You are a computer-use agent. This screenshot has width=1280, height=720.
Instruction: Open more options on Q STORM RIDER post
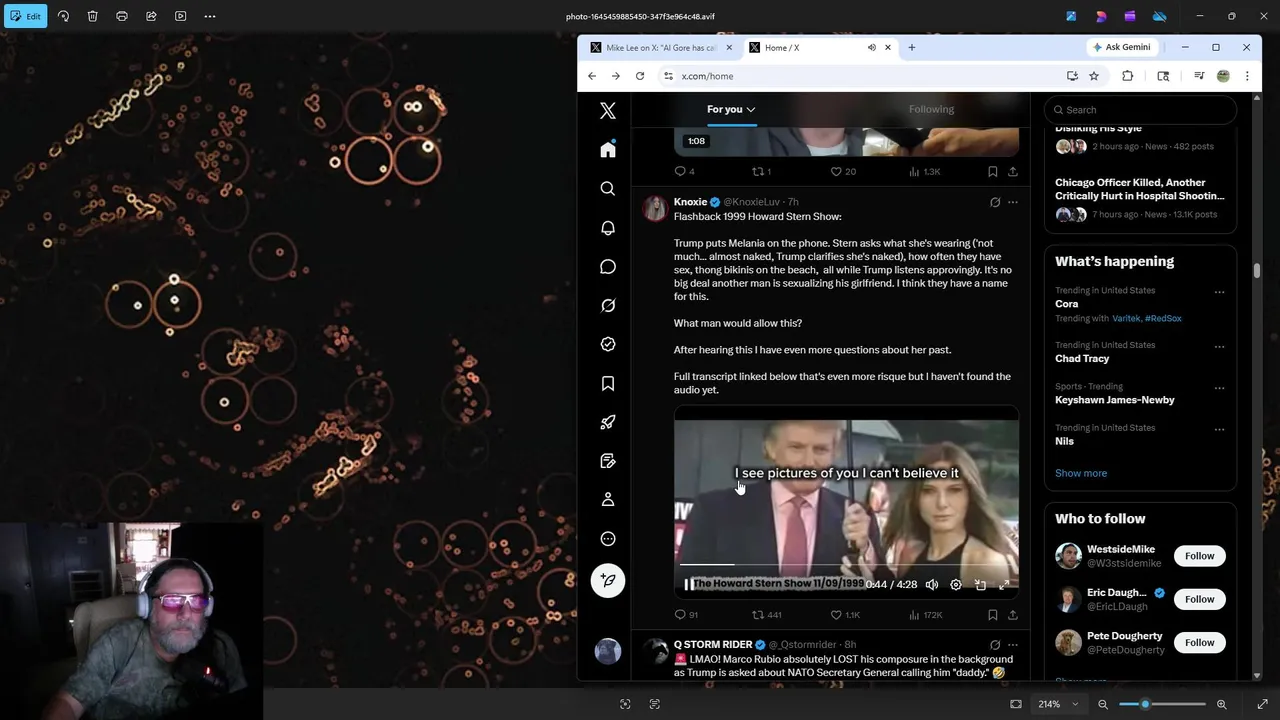(1013, 645)
